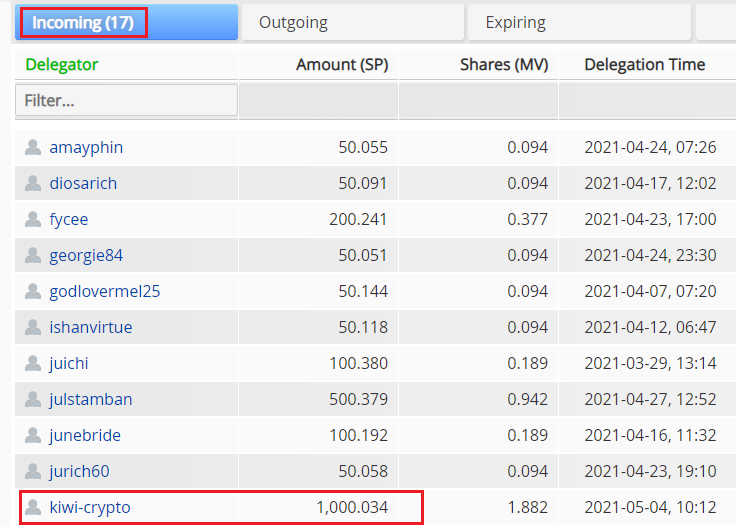Click the user avatar icon beside junebride
Viewport: 736px width, 527px height.
click(x=33, y=435)
